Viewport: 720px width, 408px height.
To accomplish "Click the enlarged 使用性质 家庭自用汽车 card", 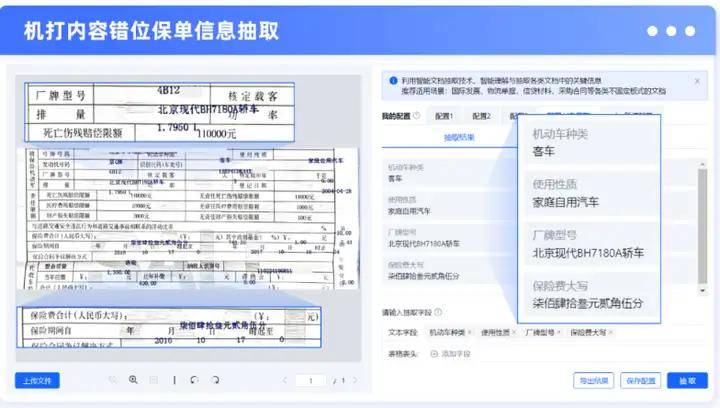I will coord(590,194).
